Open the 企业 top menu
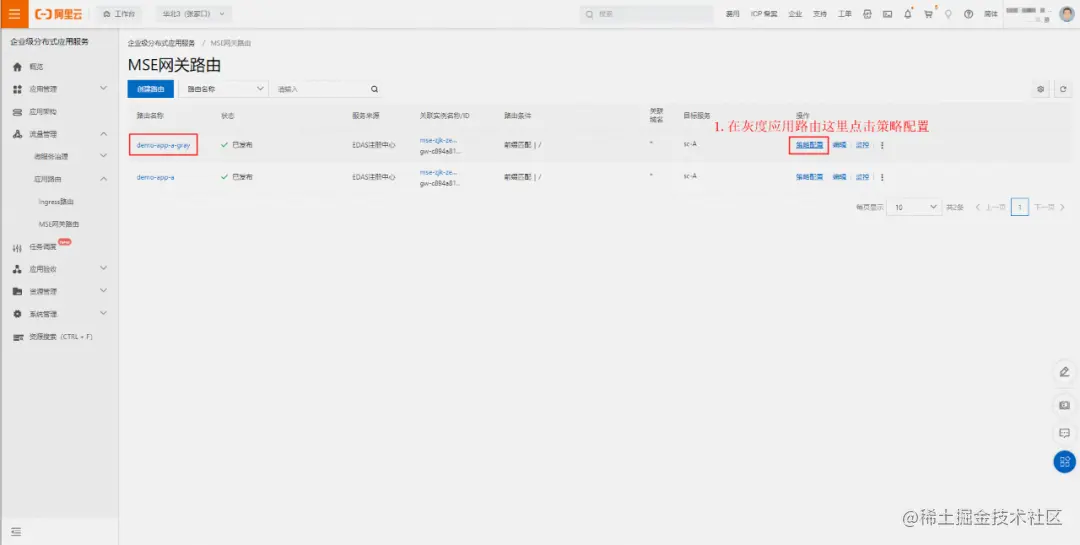Image resolution: width=1080 pixels, height=545 pixels. point(795,14)
